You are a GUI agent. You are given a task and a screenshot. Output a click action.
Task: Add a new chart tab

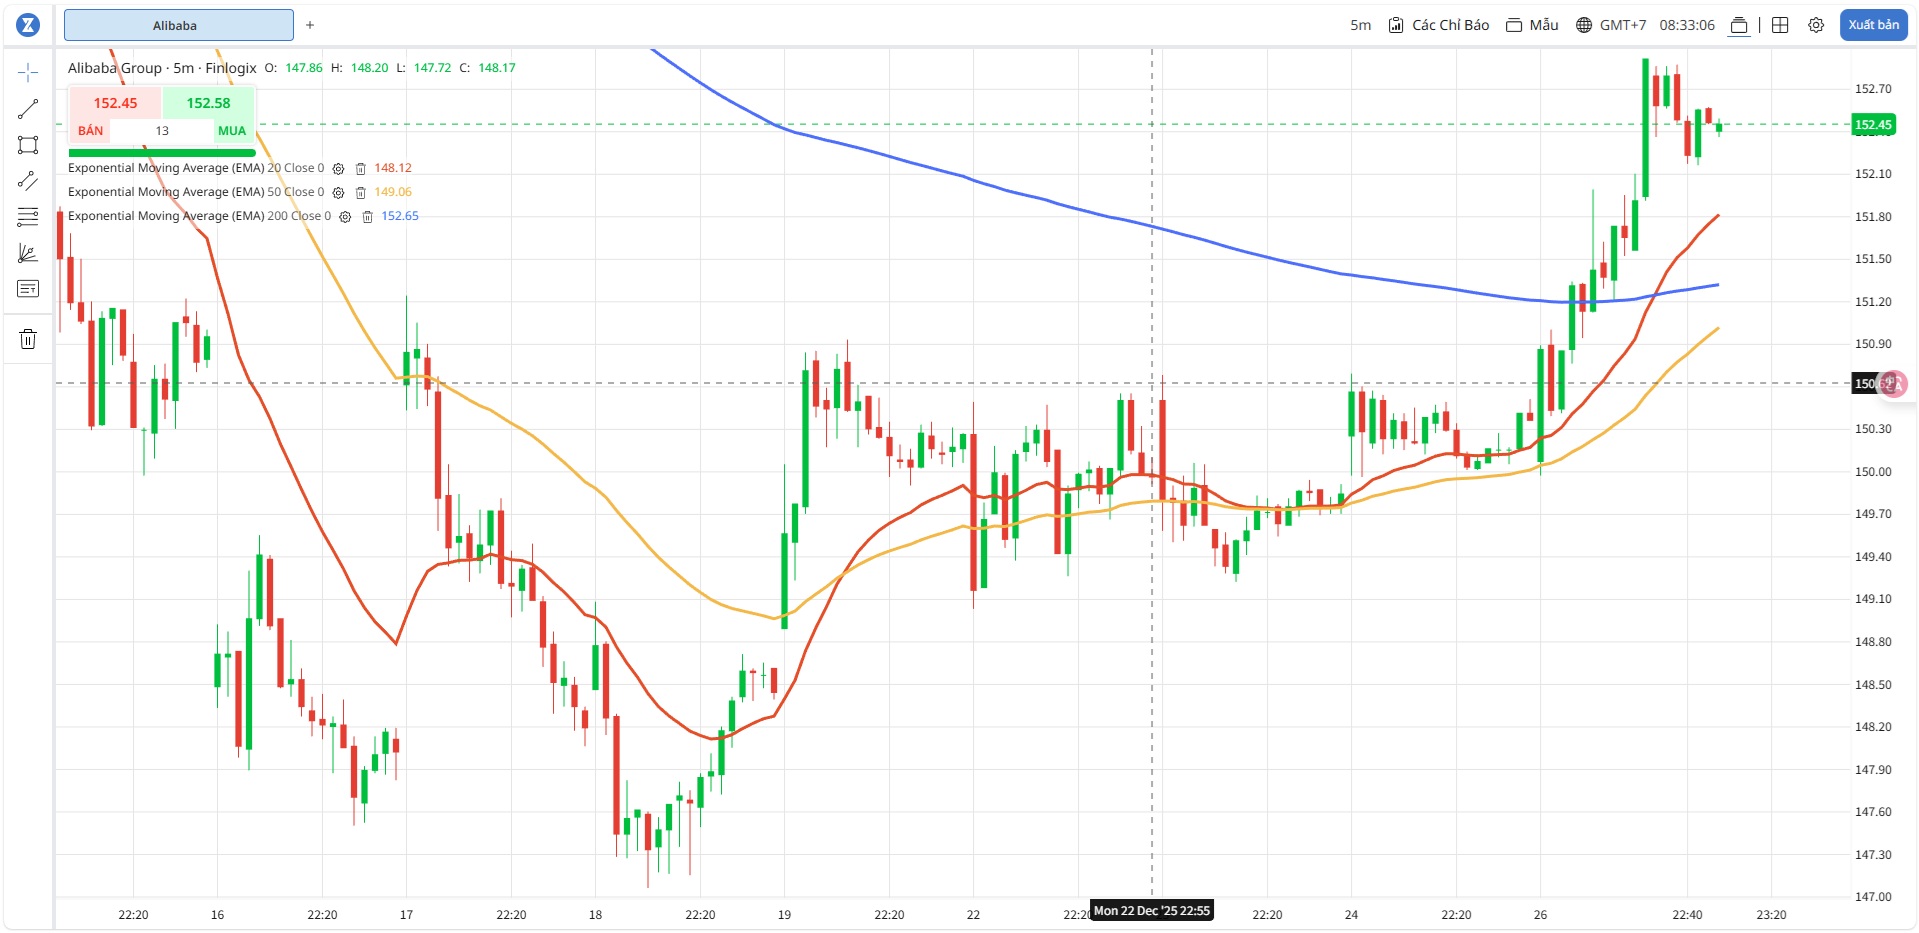pyautogui.click(x=310, y=25)
